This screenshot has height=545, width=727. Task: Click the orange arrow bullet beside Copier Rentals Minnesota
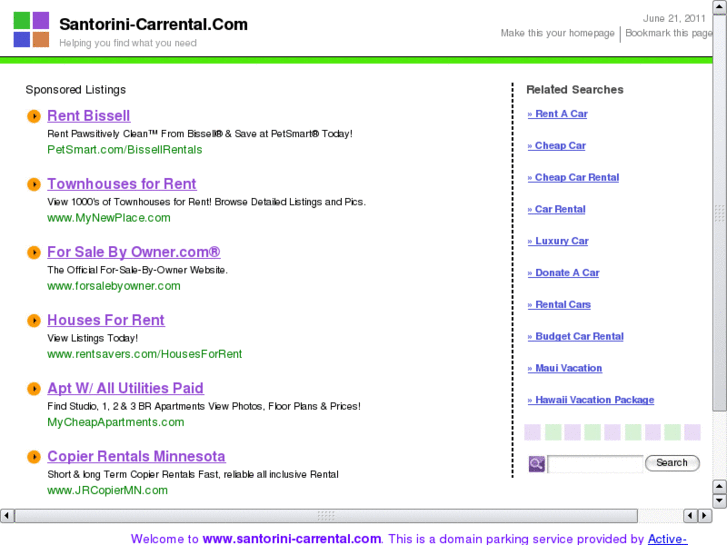pyautogui.click(x=34, y=457)
